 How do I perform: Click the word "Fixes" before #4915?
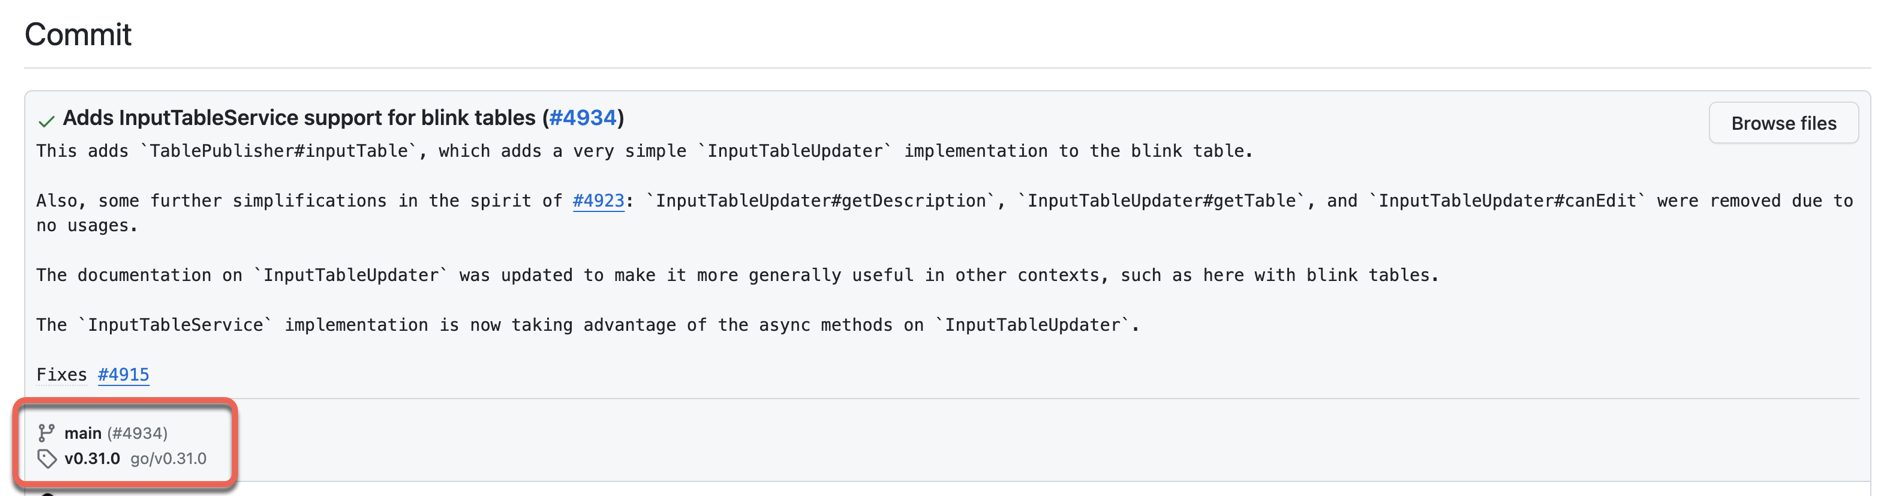point(62,375)
